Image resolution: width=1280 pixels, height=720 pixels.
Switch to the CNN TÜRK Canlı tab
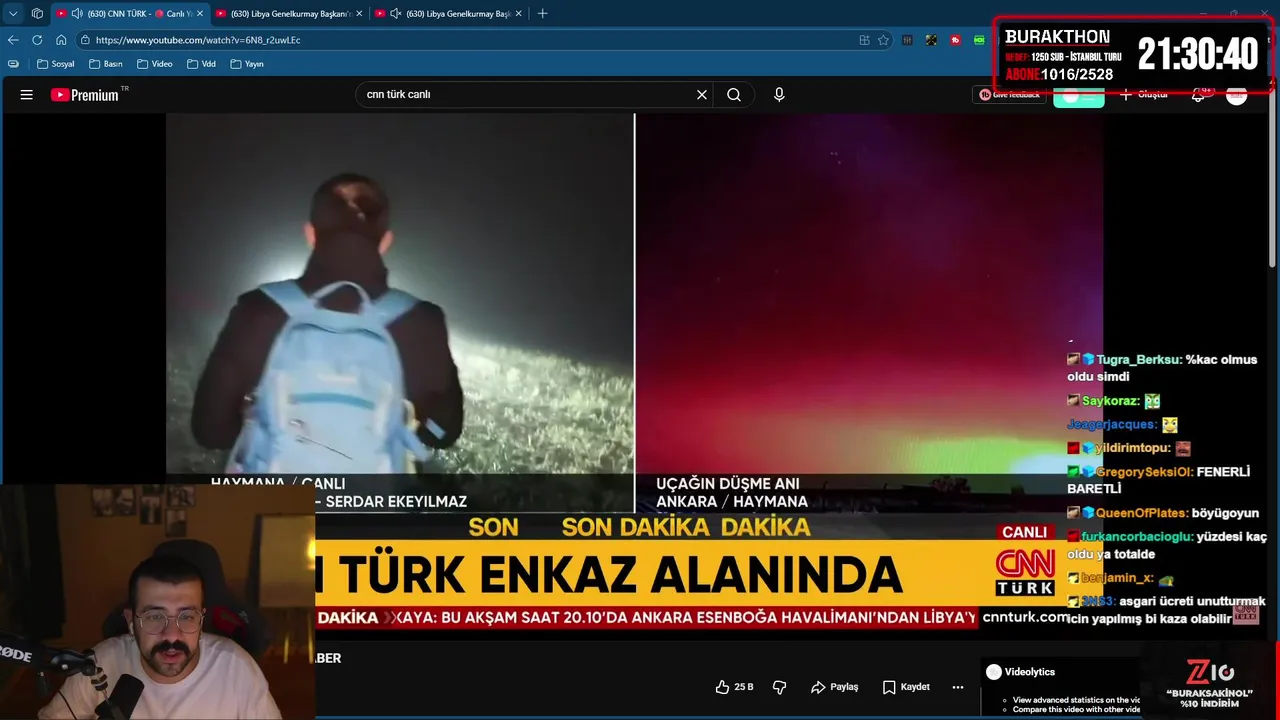[x=130, y=13]
